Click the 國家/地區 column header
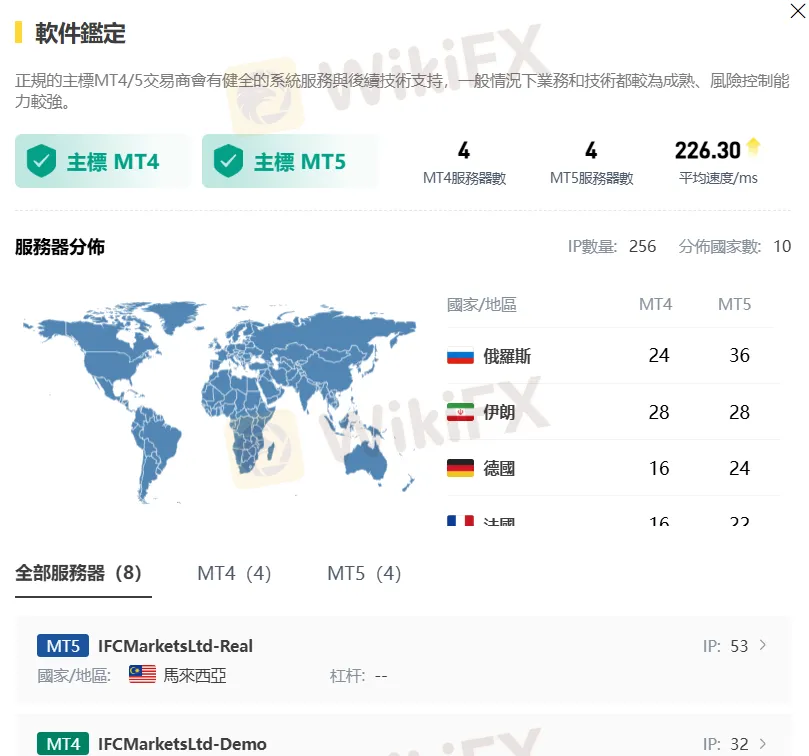The width and height of the screenshot is (809, 756). (x=481, y=304)
